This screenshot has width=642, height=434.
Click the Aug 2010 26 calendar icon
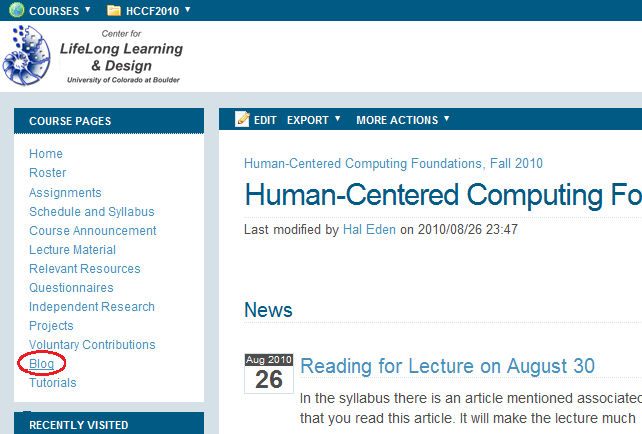point(269,373)
